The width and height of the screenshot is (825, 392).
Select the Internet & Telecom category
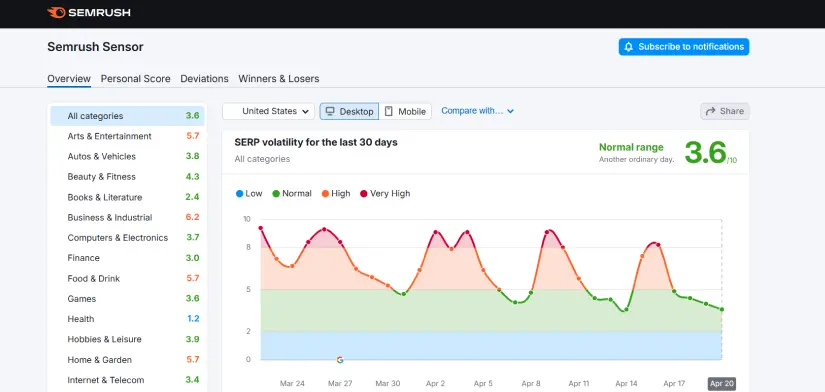click(x=127, y=380)
